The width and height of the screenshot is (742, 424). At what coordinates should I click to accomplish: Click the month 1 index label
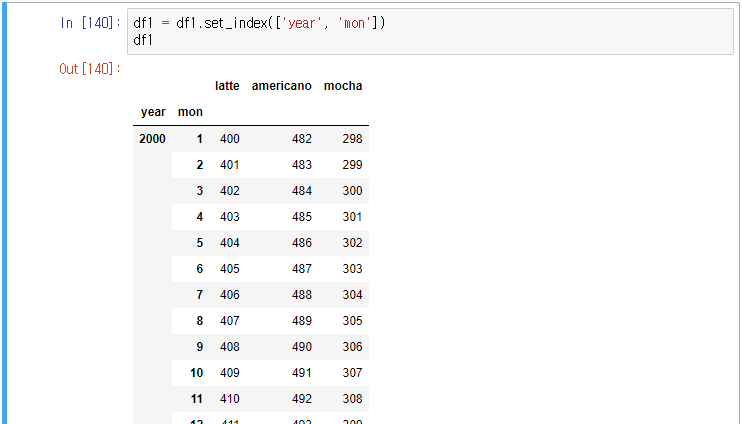(200, 139)
